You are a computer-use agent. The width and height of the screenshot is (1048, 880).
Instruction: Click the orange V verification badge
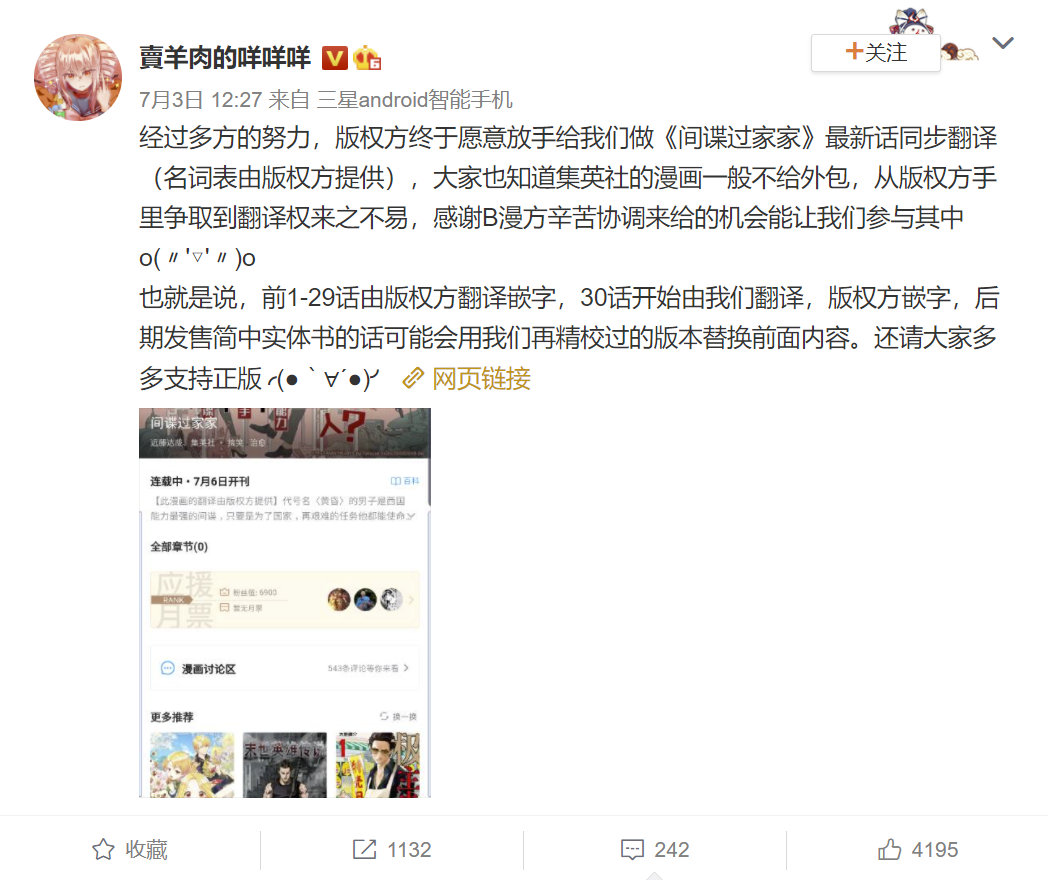tap(334, 58)
